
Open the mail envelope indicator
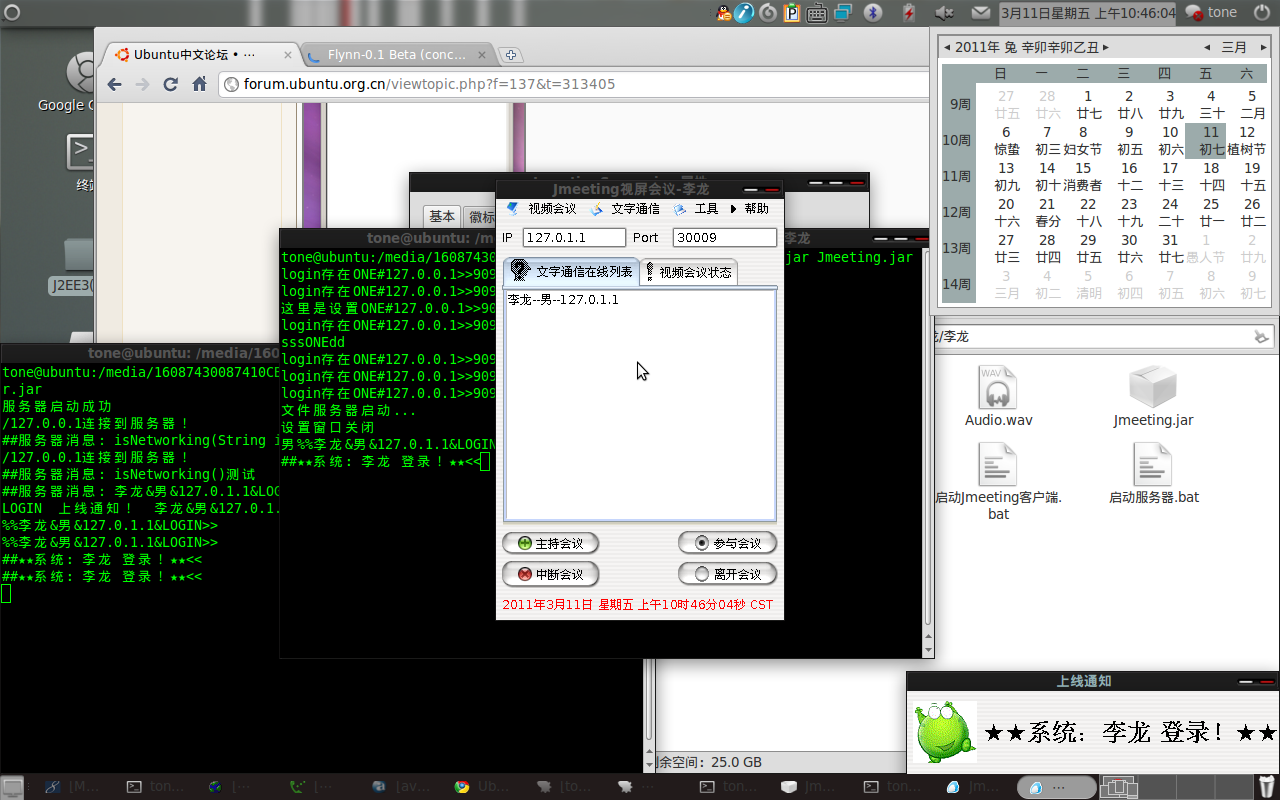pos(980,13)
